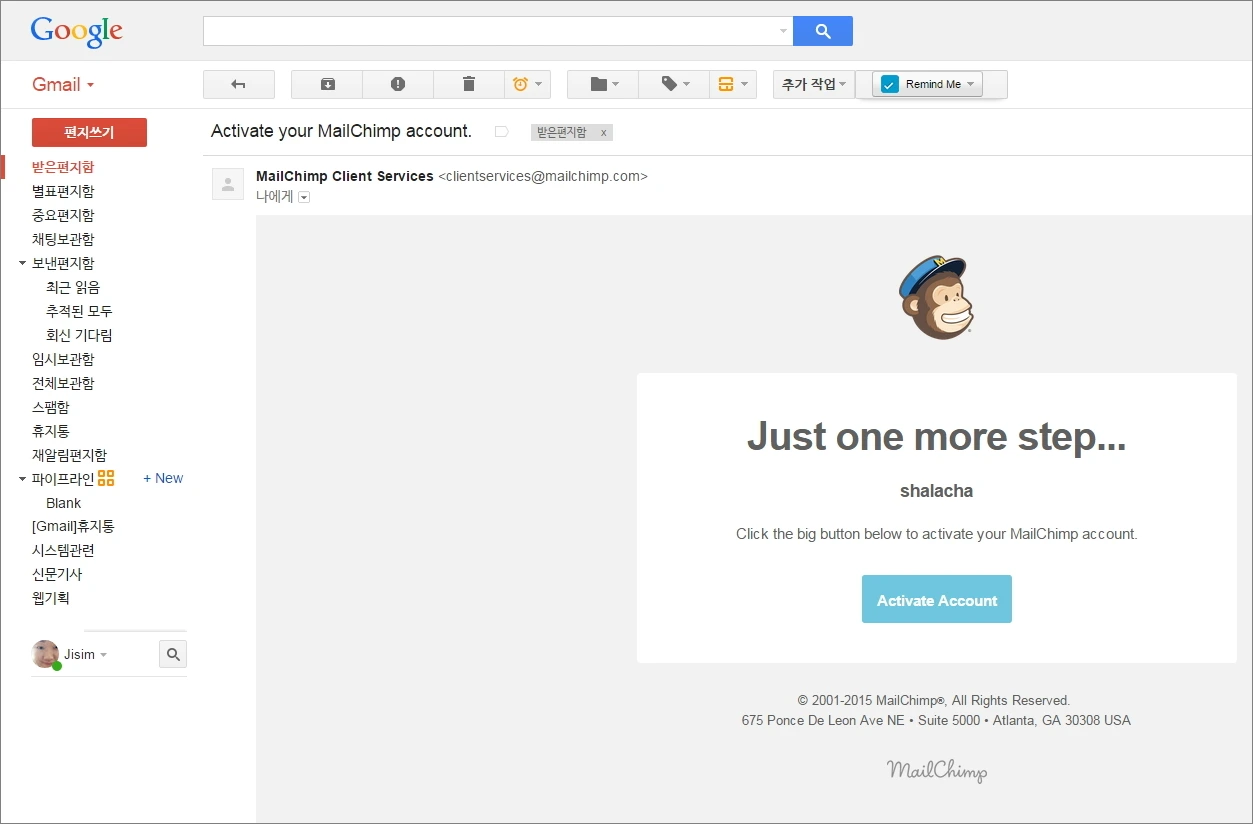The height and width of the screenshot is (824, 1253).
Task: Open the 스팸함 folder
Action: pyautogui.click(x=50, y=407)
